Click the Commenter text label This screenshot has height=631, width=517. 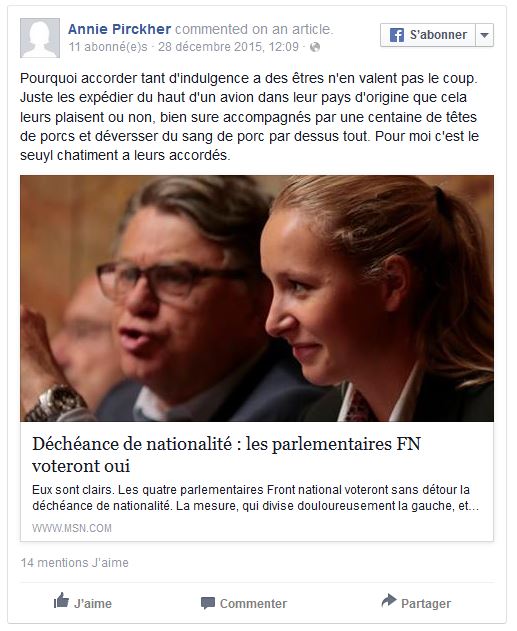253,603
